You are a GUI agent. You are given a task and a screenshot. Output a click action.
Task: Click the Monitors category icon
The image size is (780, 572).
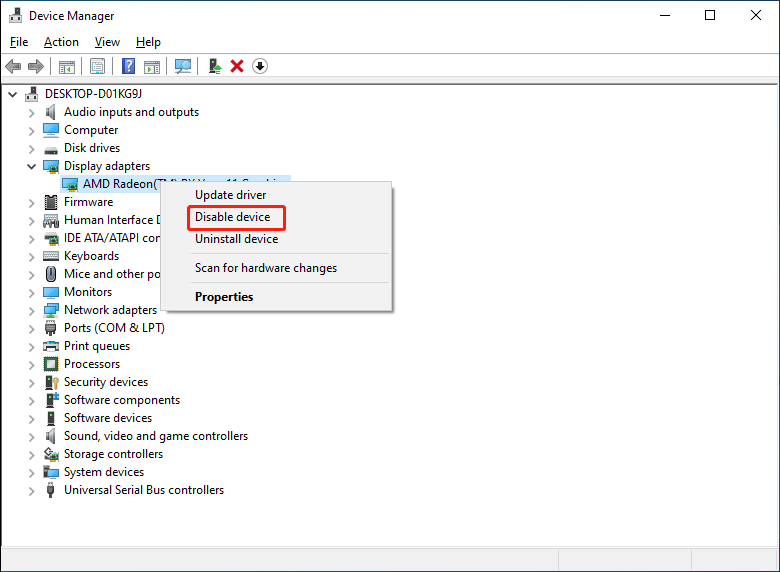(x=51, y=292)
